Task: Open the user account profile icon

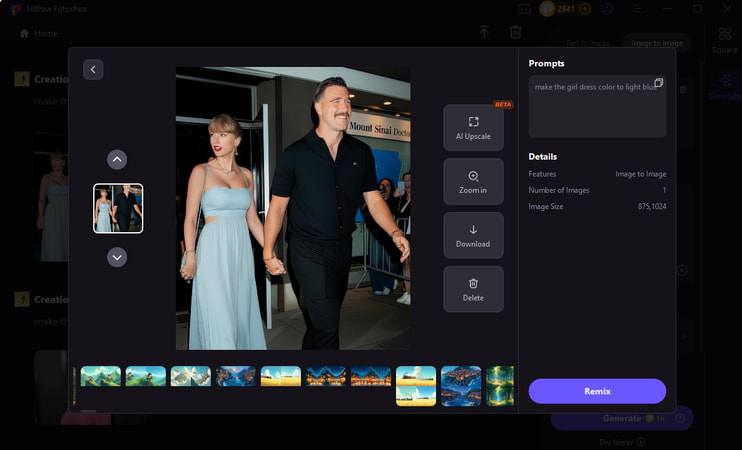Action: click(x=607, y=9)
